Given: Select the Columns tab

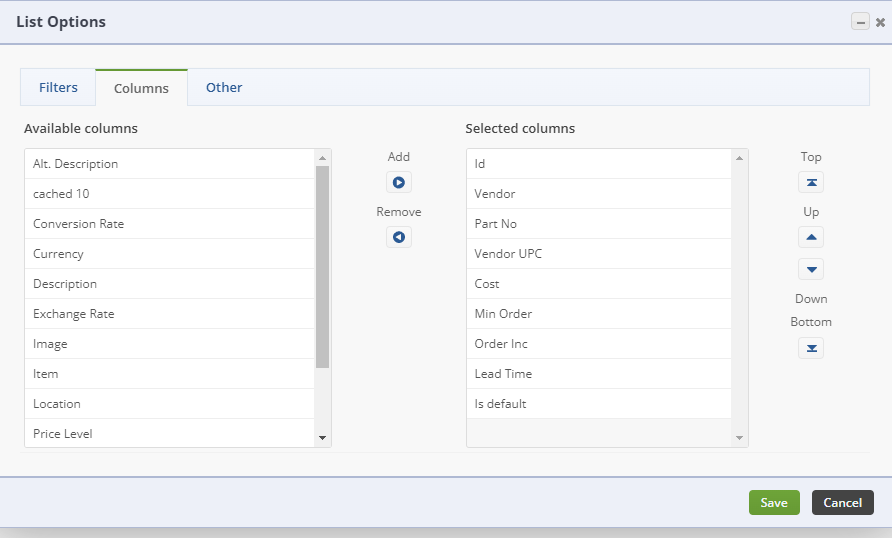Looking at the screenshot, I should (141, 88).
